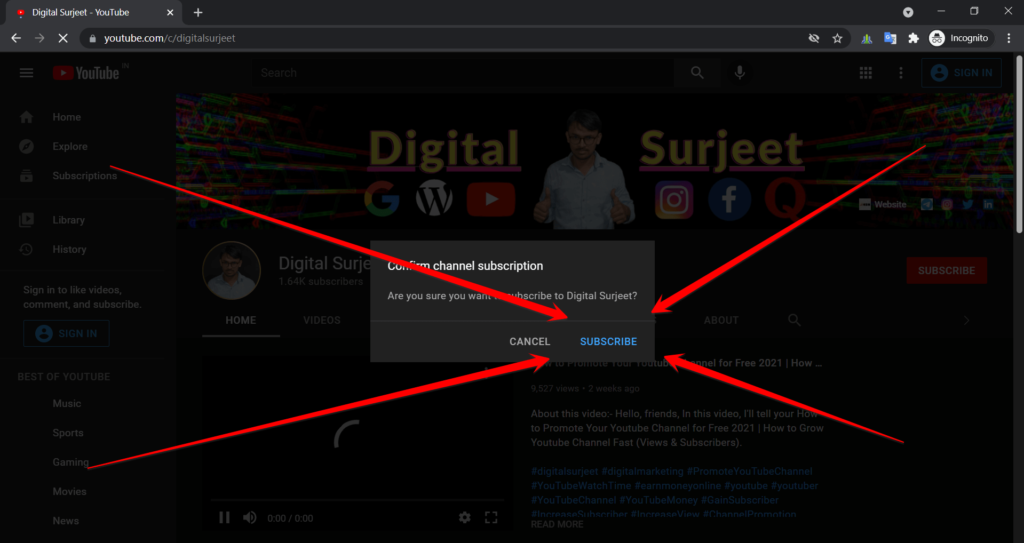Open the #digitalsurjeet hashtag link

[x=564, y=471]
